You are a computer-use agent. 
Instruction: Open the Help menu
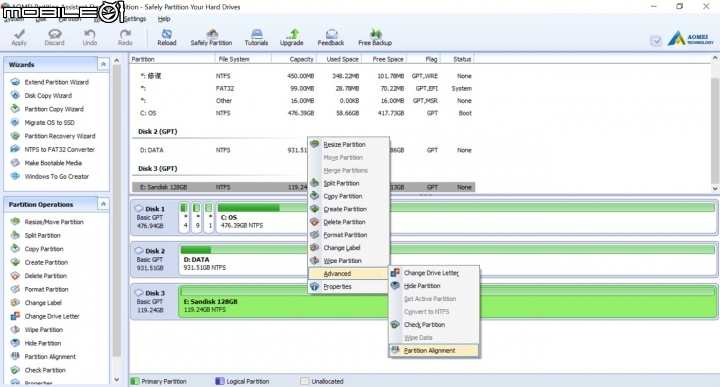(164, 19)
